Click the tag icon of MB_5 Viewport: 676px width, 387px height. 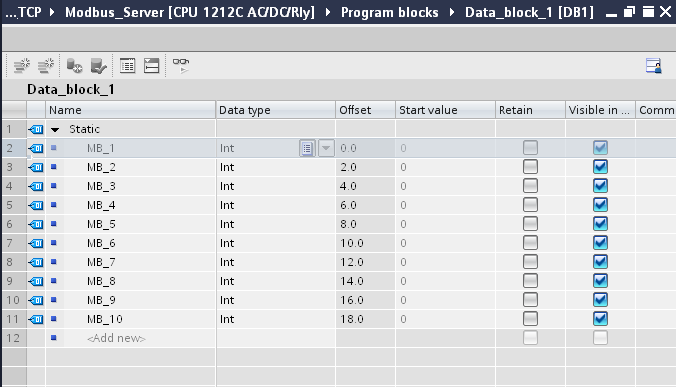(36, 224)
